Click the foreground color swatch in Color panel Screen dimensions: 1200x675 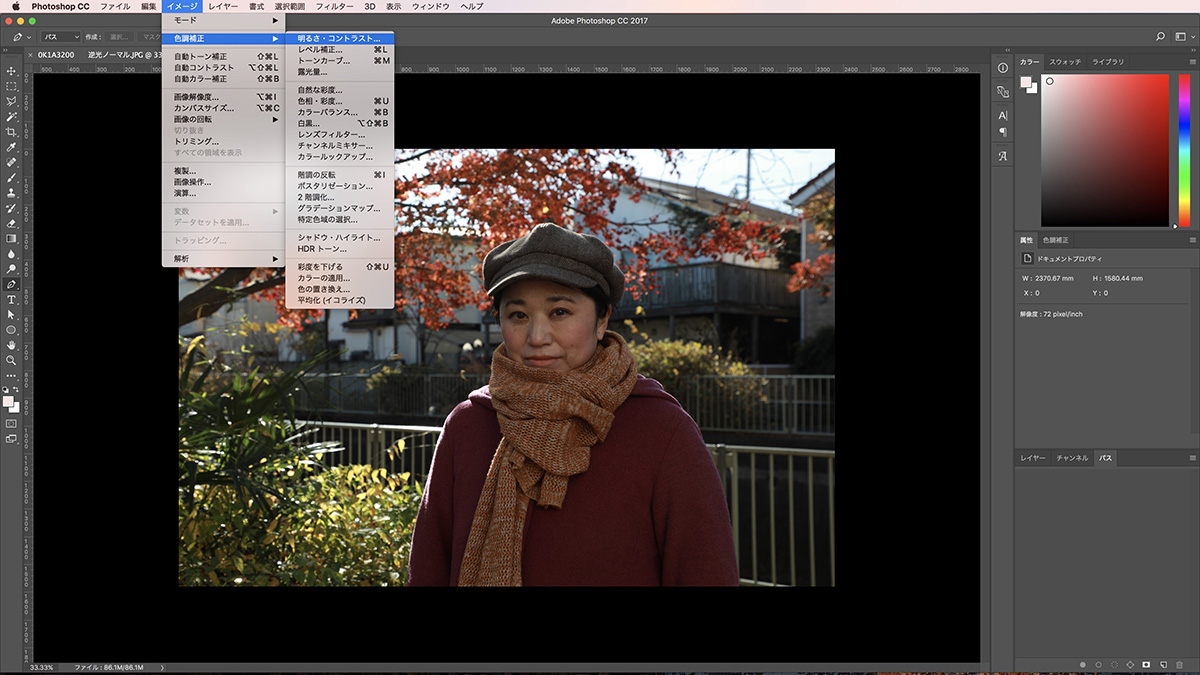click(x=1026, y=83)
